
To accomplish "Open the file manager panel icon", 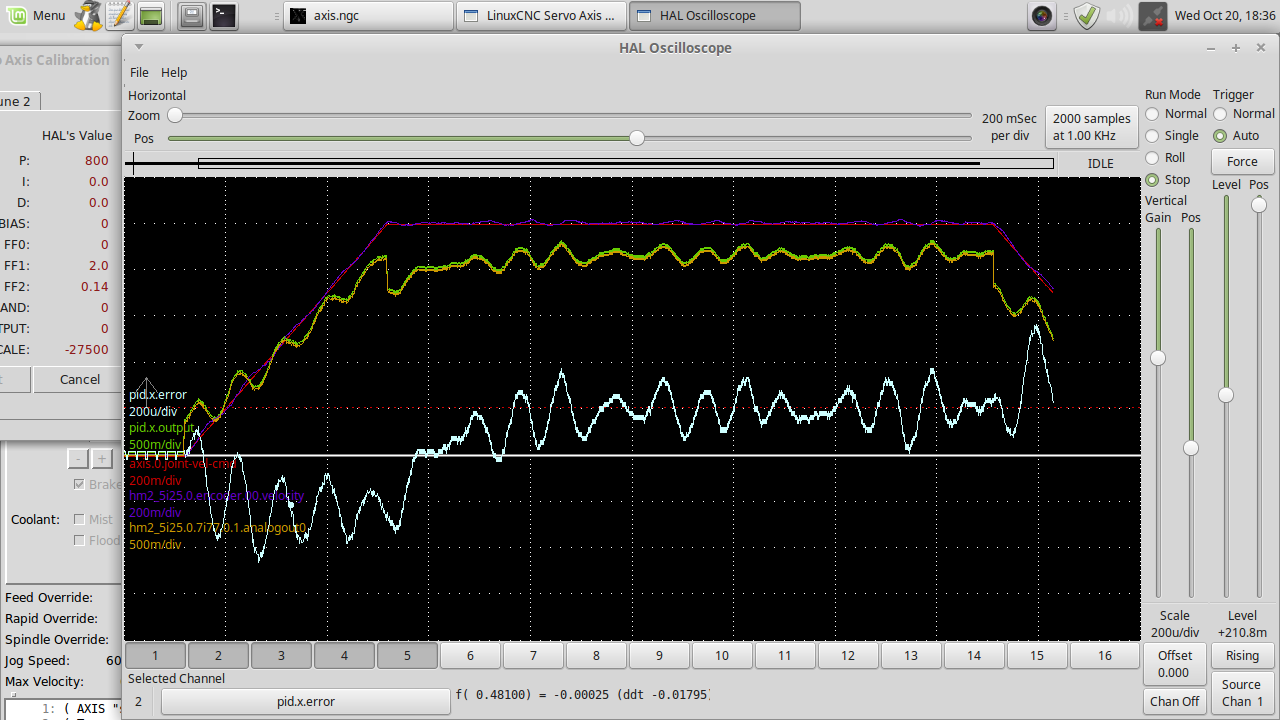I will (193, 15).
